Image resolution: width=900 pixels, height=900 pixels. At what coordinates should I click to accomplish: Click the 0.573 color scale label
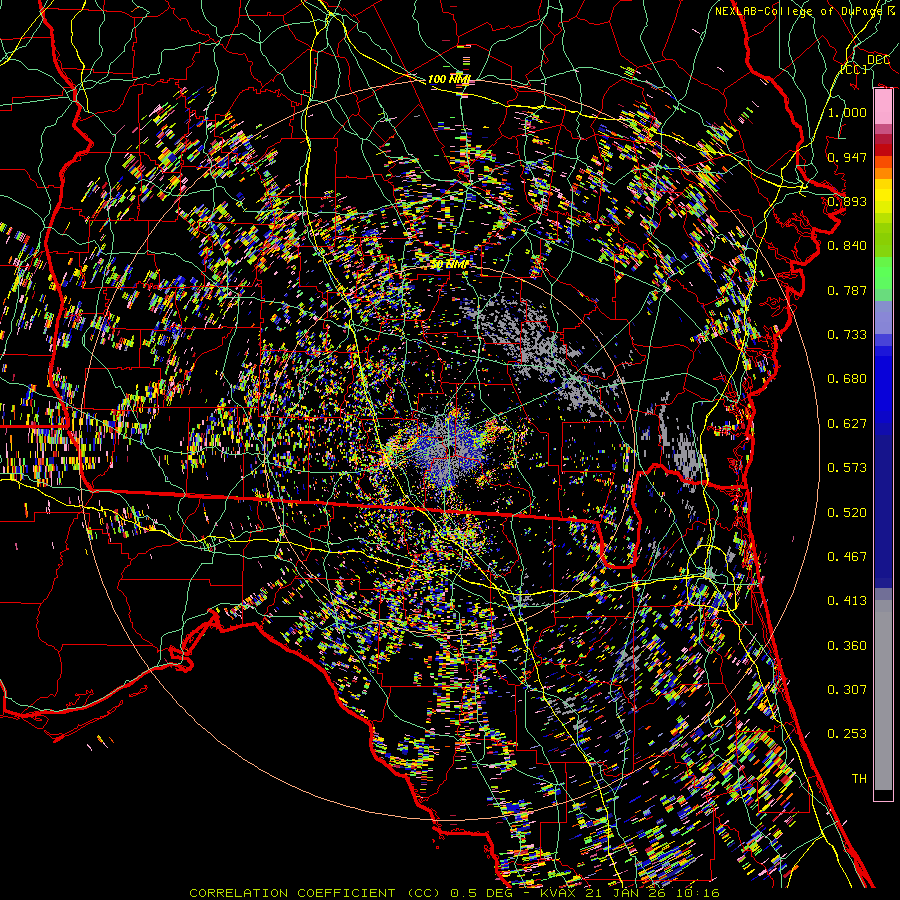click(x=847, y=468)
